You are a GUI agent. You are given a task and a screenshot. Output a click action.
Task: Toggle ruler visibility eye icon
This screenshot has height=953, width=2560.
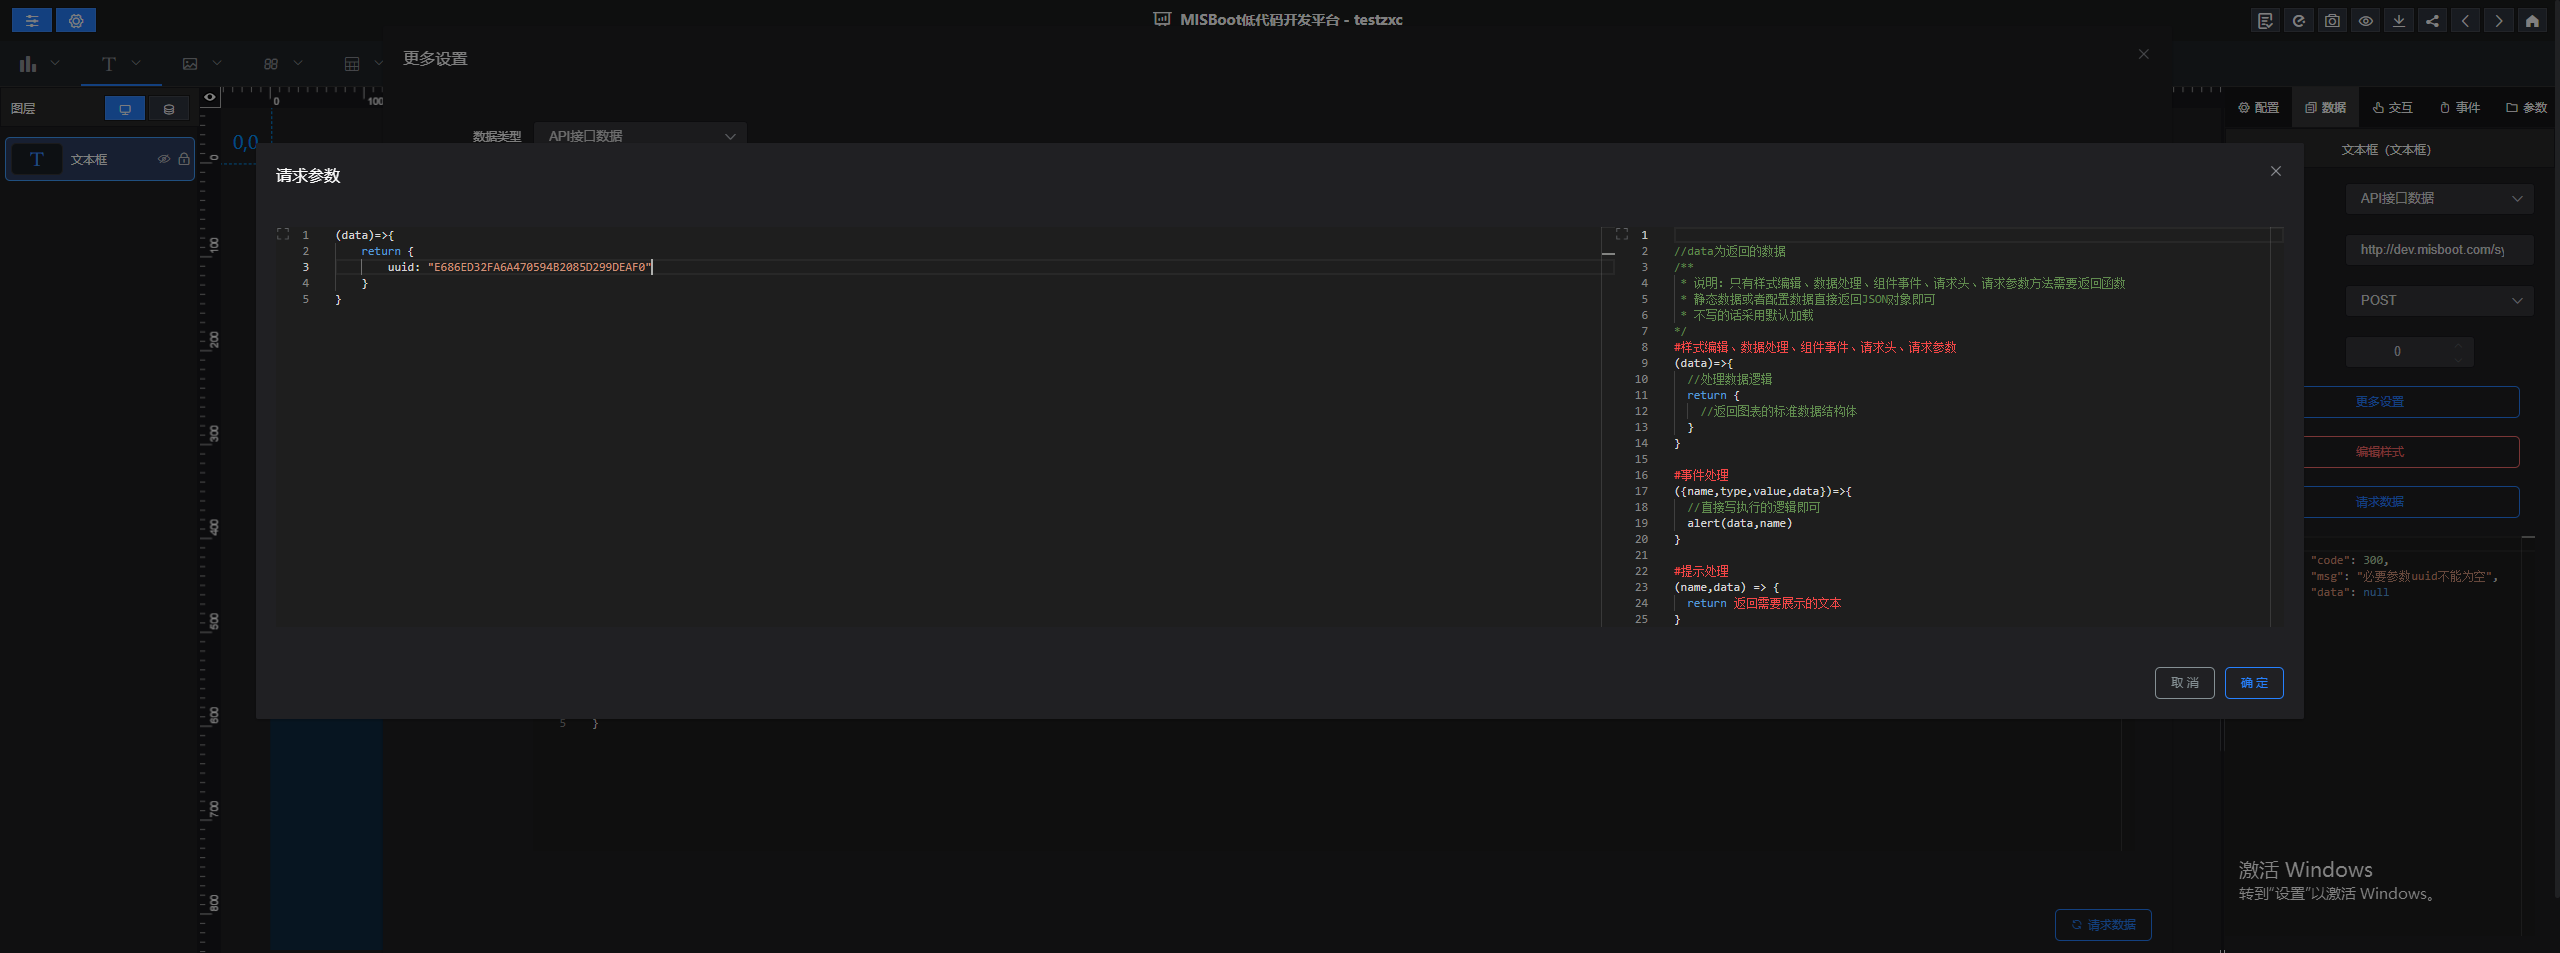210,97
